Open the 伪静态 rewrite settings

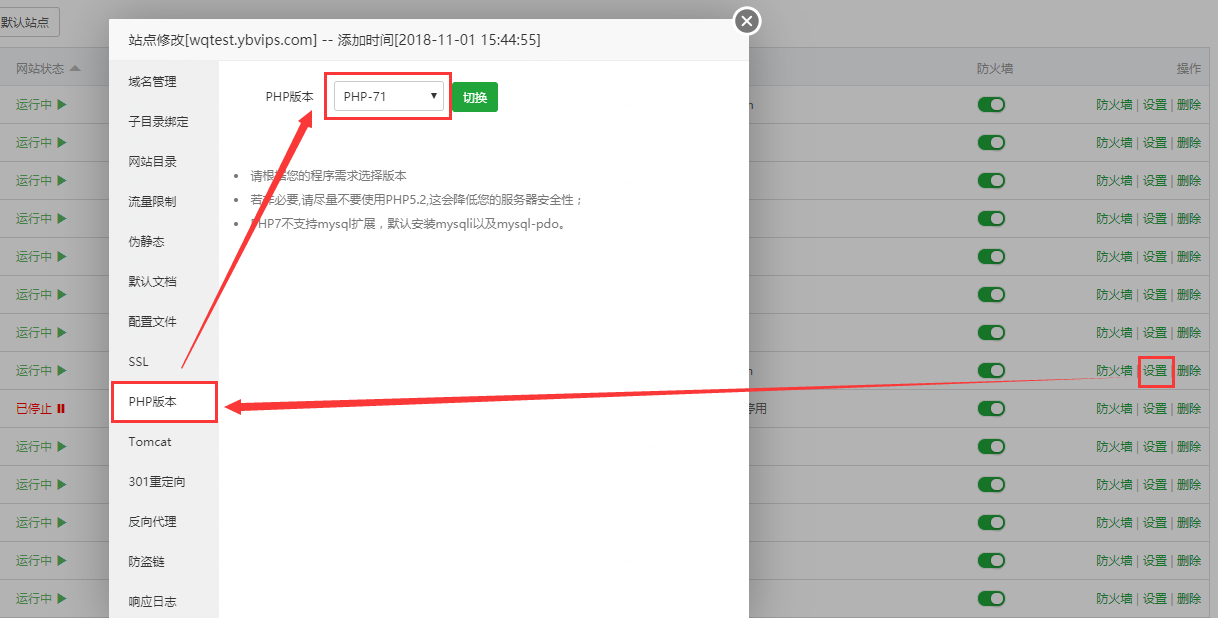click(146, 242)
